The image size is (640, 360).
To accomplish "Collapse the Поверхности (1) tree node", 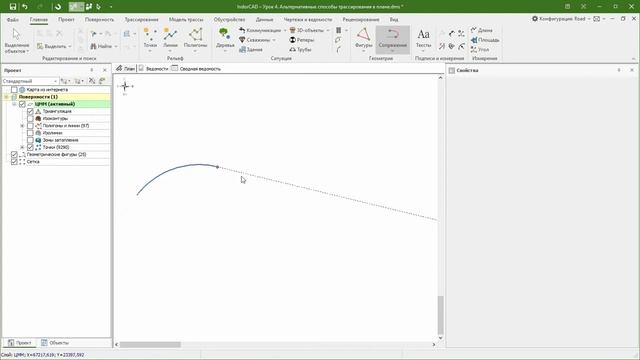I will [x=6, y=97].
